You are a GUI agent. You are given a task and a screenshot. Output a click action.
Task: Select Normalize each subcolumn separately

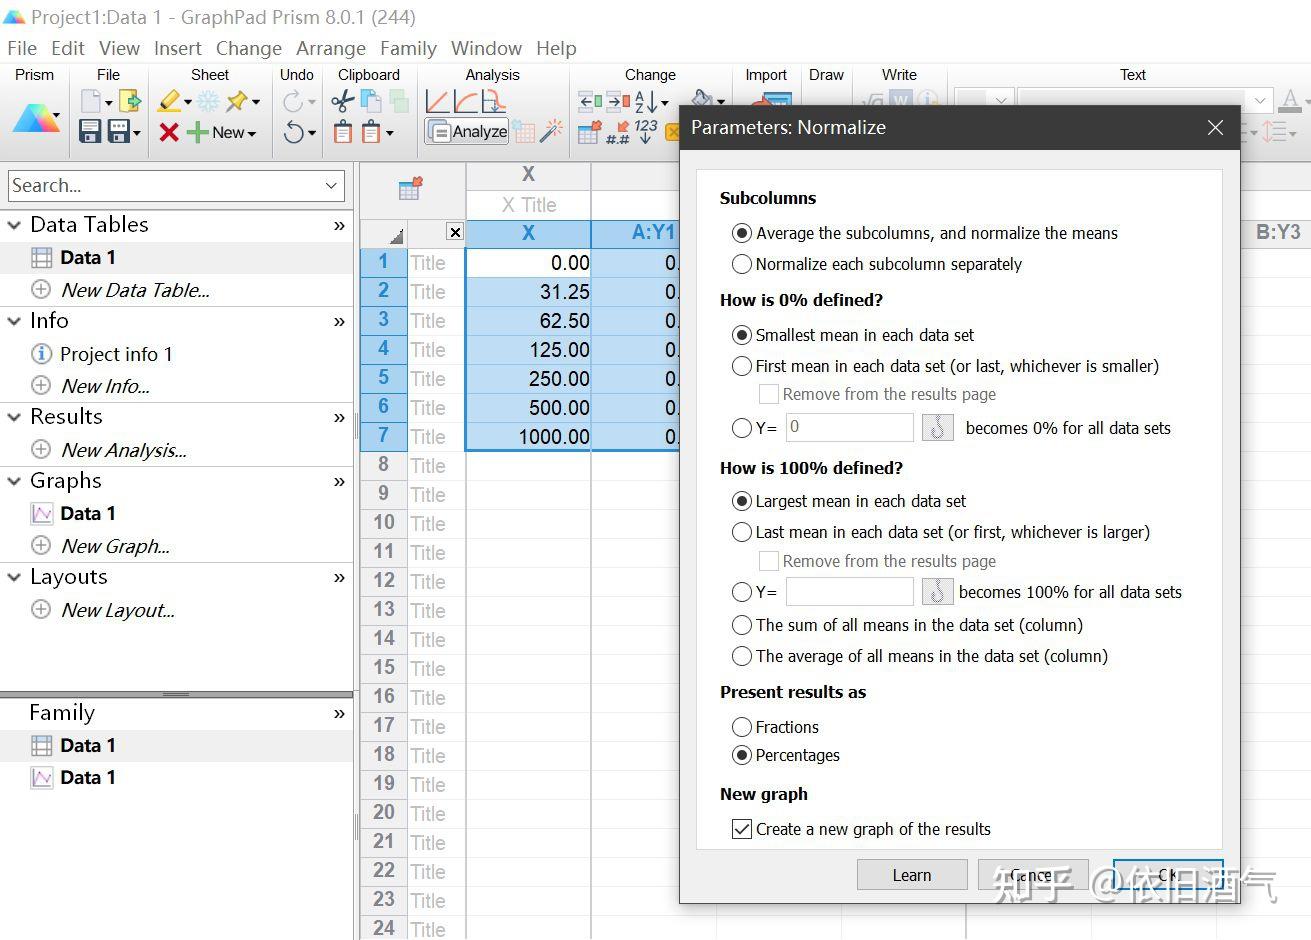[742, 264]
